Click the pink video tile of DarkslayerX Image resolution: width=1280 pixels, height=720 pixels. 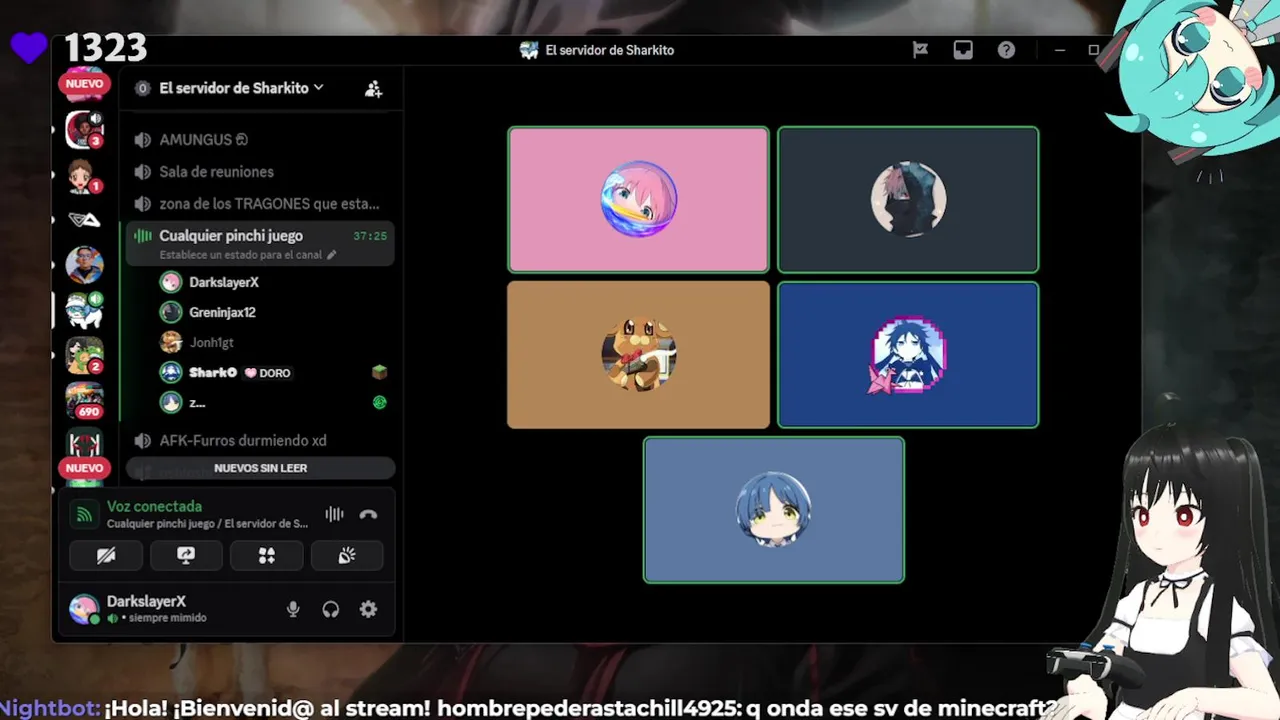(638, 200)
